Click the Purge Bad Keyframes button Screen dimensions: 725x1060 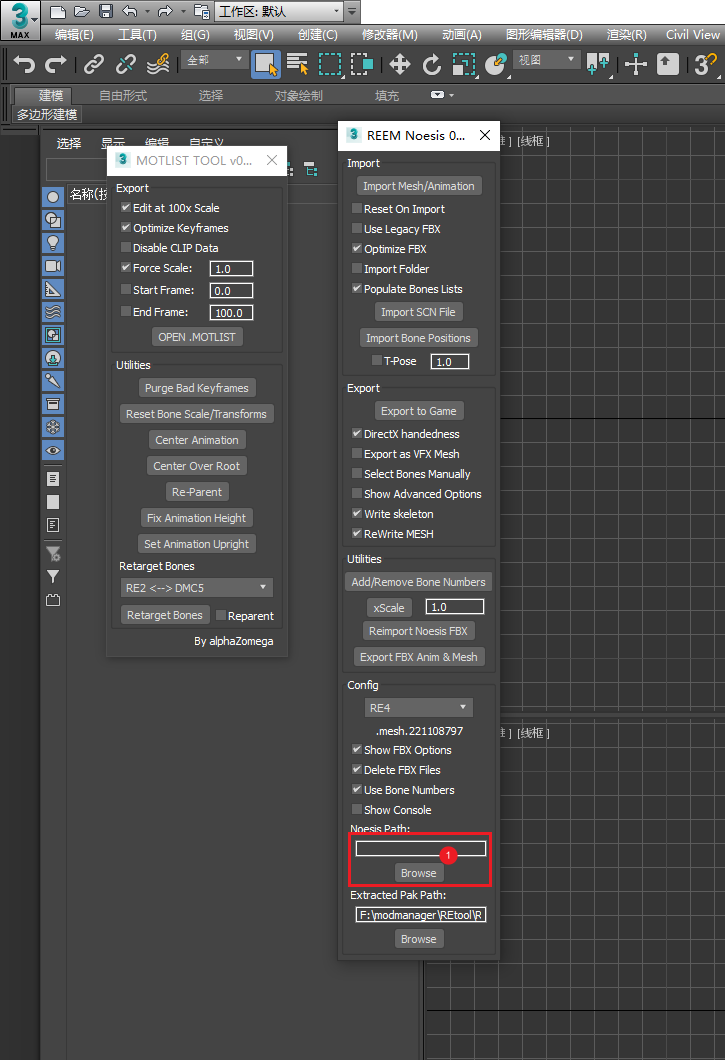(x=197, y=388)
